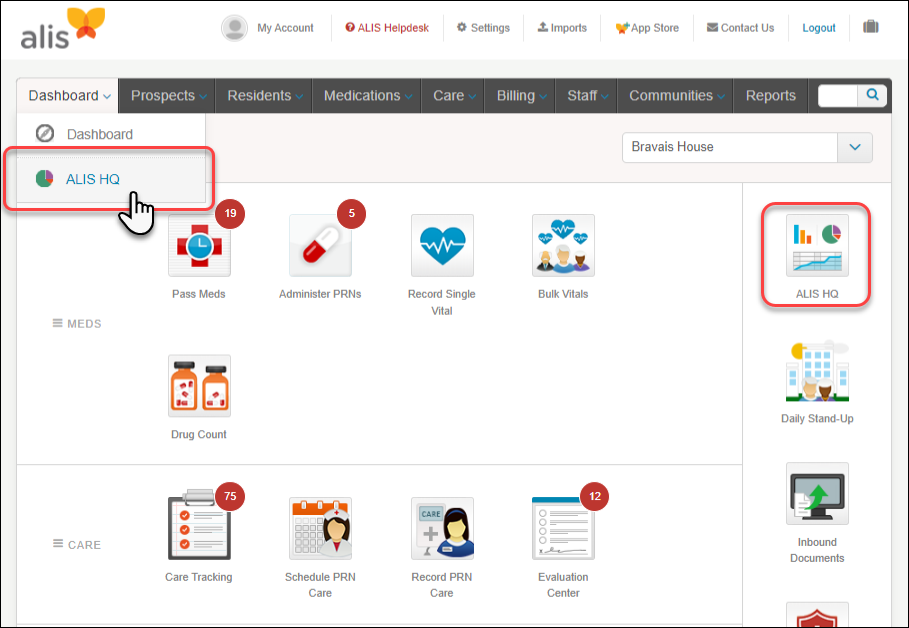Expand the Billing dropdown menu

click(x=521, y=96)
